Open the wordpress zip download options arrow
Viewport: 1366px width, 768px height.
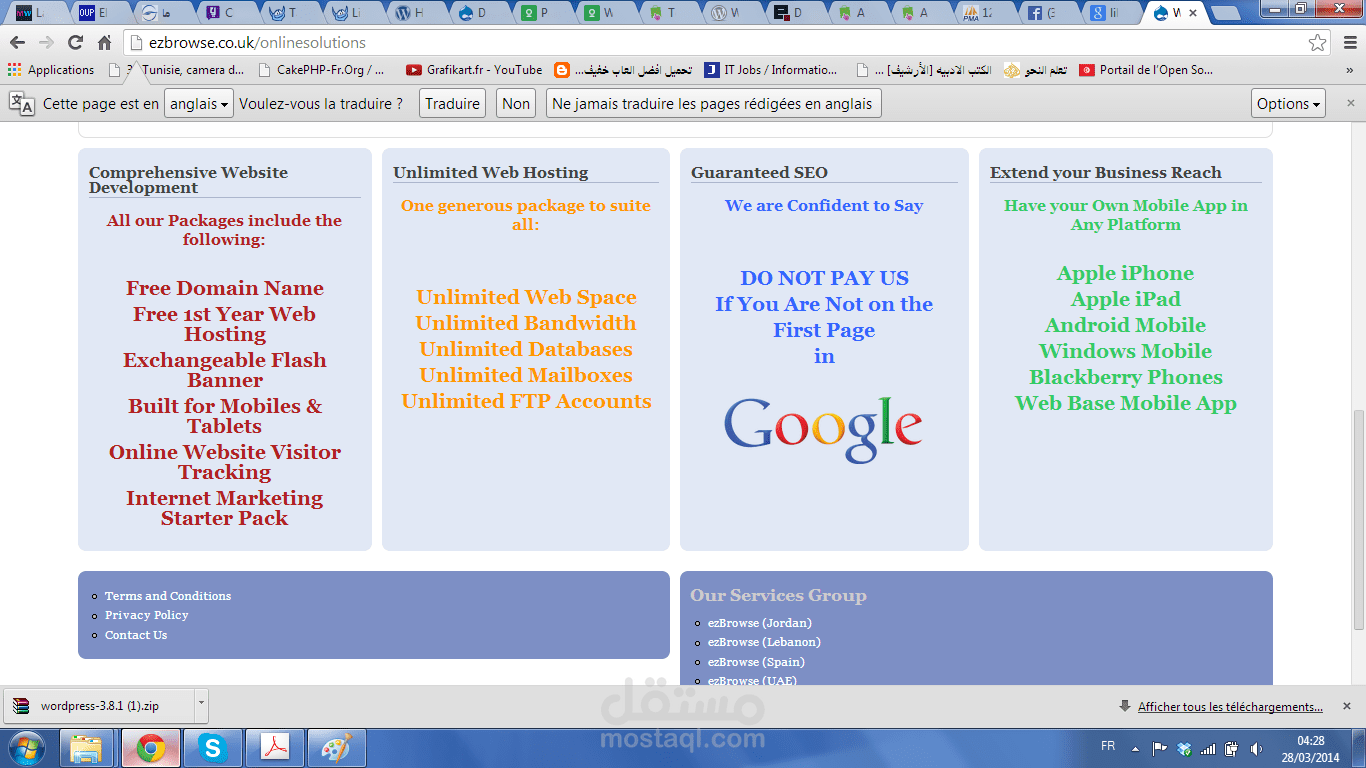tap(201, 704)
